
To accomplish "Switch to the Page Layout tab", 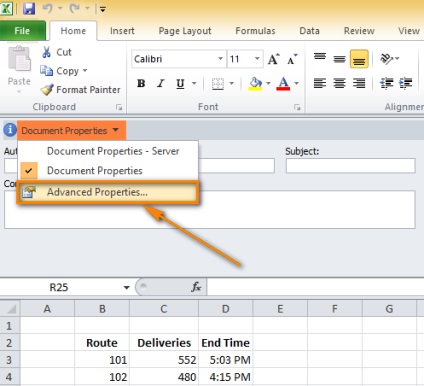I will 185,31.
